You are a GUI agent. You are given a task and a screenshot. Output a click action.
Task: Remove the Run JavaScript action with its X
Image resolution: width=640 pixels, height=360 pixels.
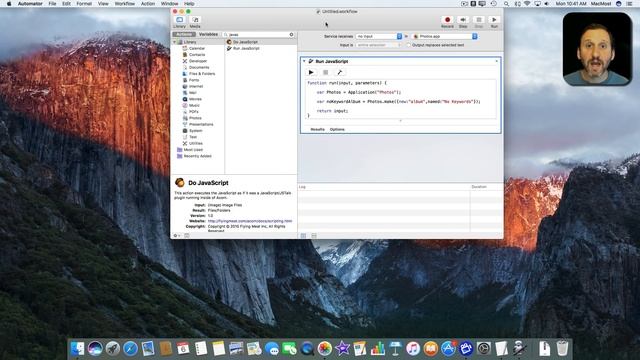(497, 61)
